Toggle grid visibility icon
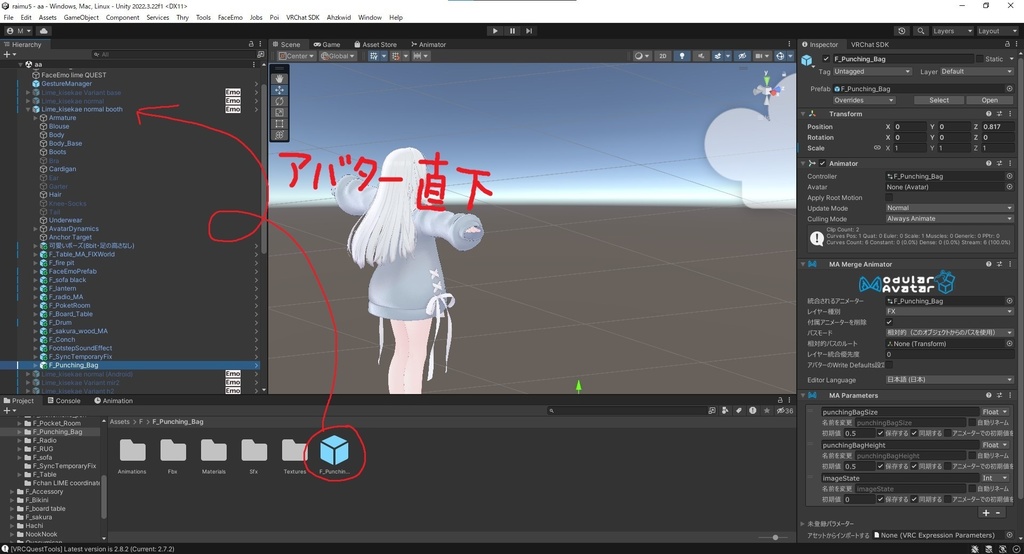 (376, 56)
